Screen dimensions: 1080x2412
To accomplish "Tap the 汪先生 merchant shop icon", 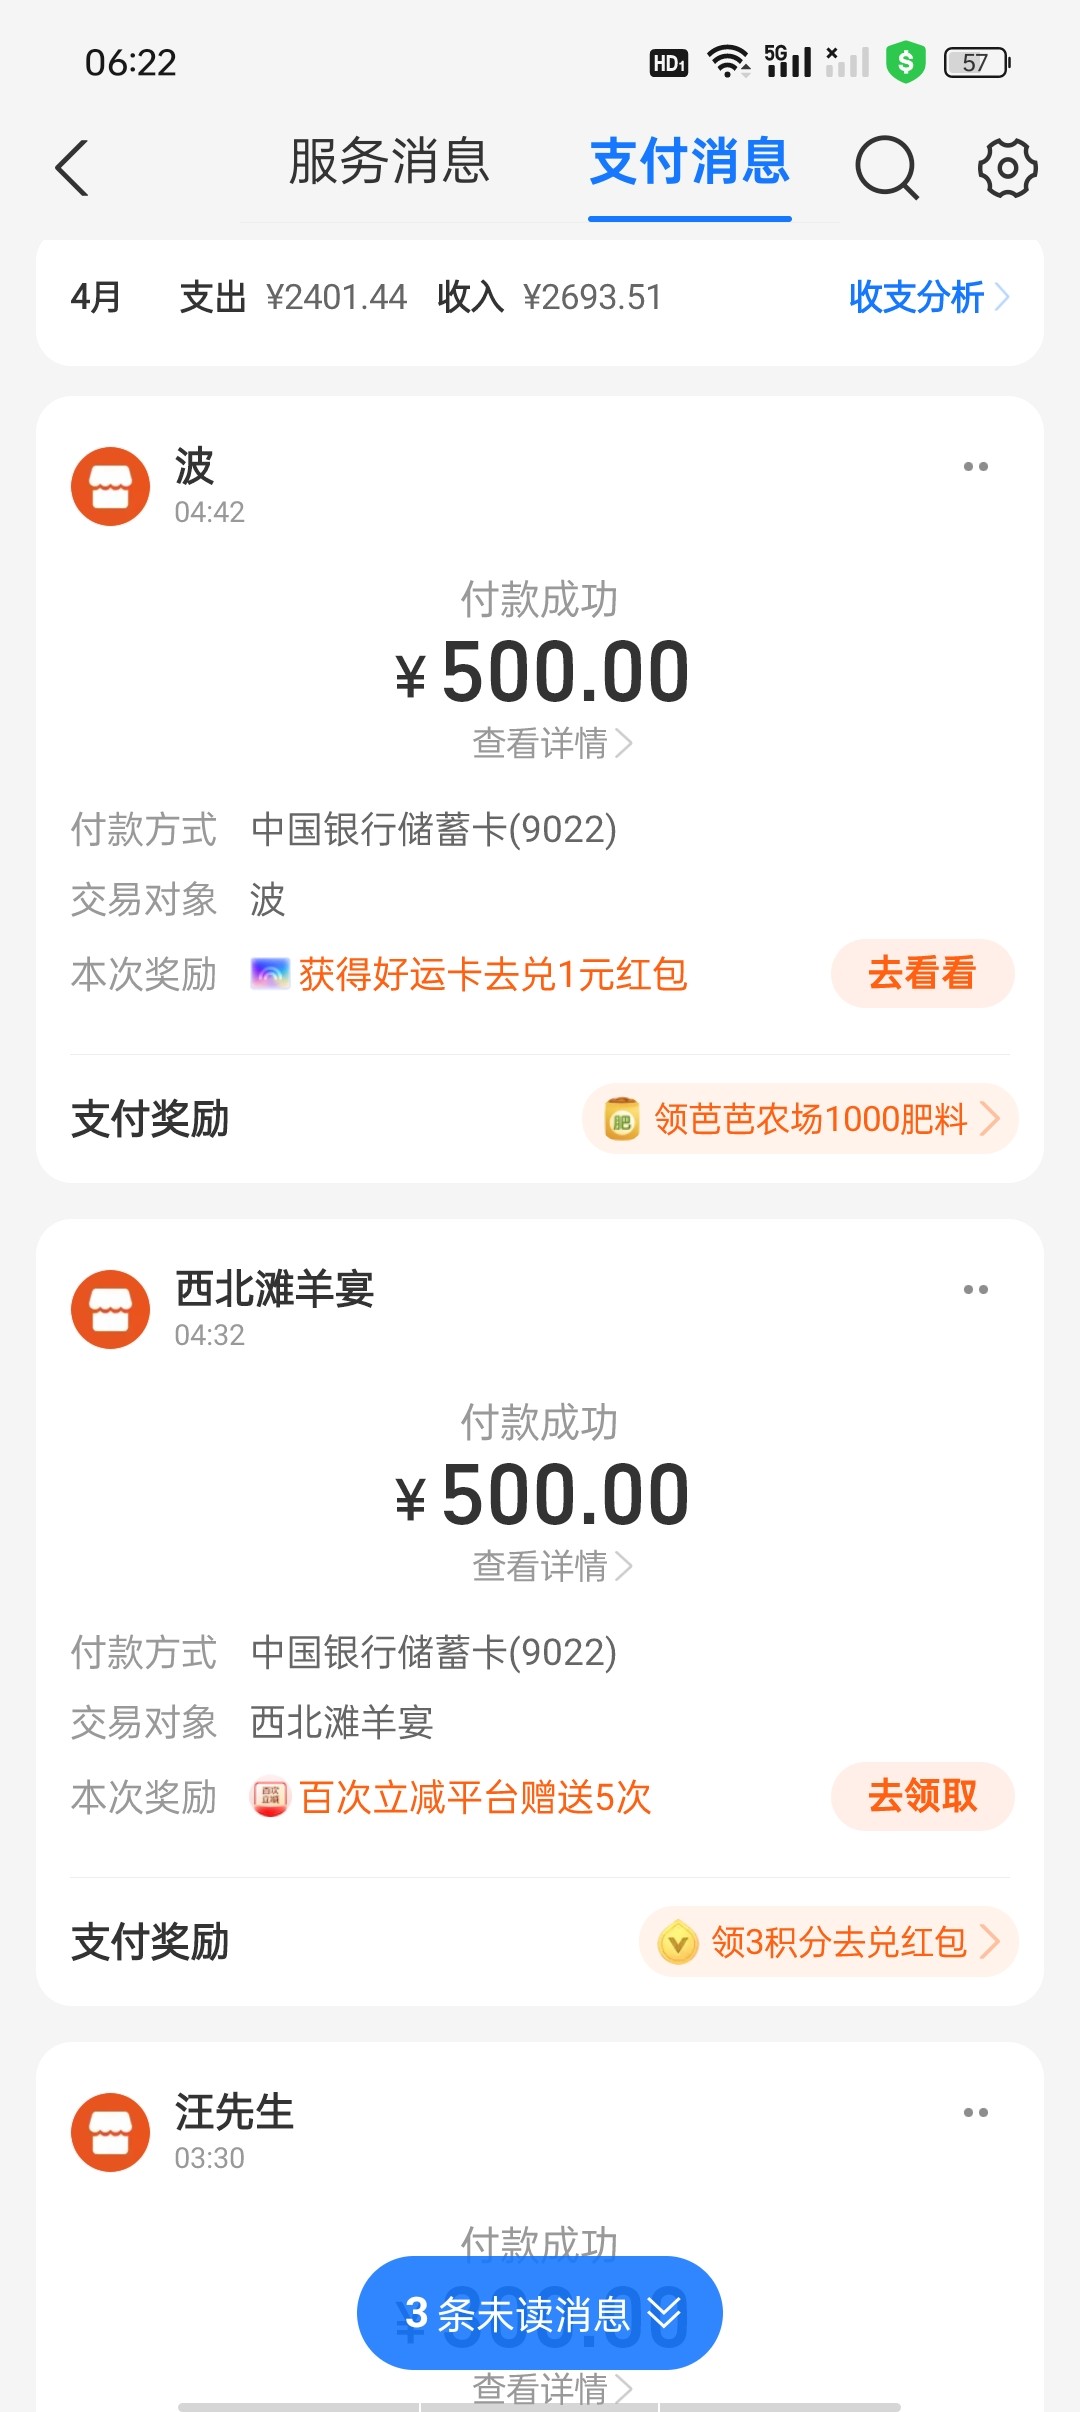I will (x=110, y=2132).
